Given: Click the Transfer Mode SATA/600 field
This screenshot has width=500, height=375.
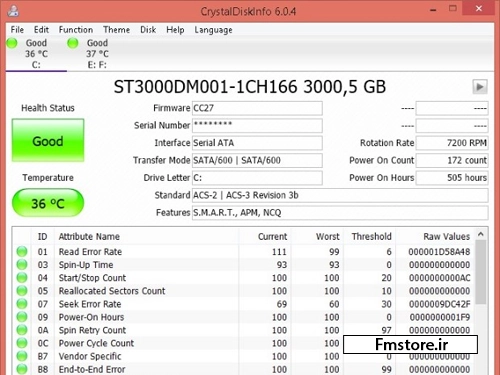Looking at the screenshot, I should (257, 160).
